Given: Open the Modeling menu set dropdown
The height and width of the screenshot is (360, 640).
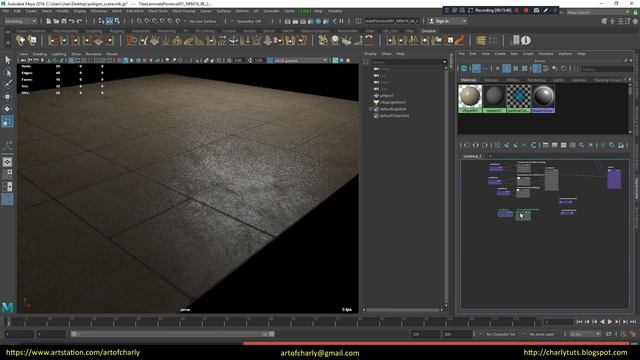Looking at the screenshot, I should click(20, 21).
